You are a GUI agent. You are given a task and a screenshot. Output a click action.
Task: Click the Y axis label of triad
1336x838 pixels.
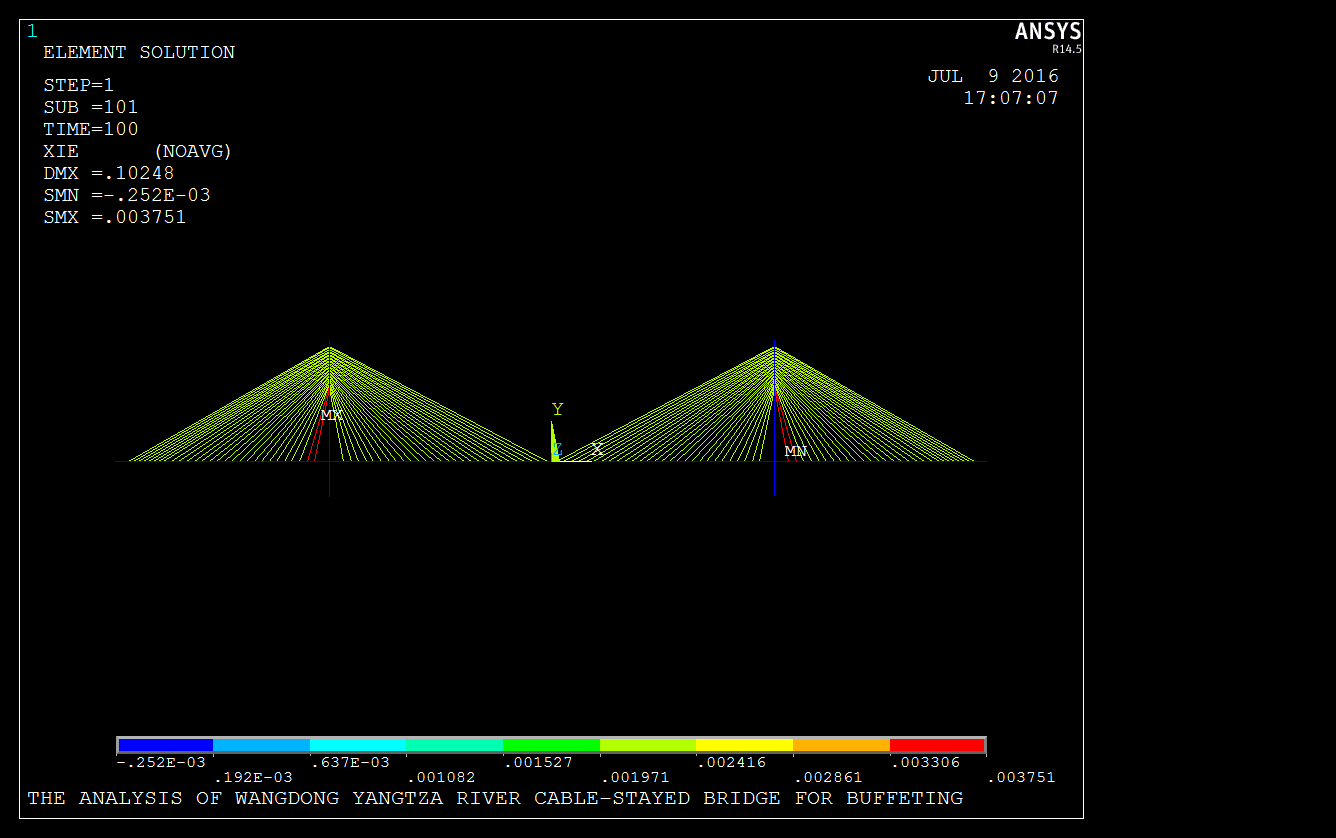(557, 409)
